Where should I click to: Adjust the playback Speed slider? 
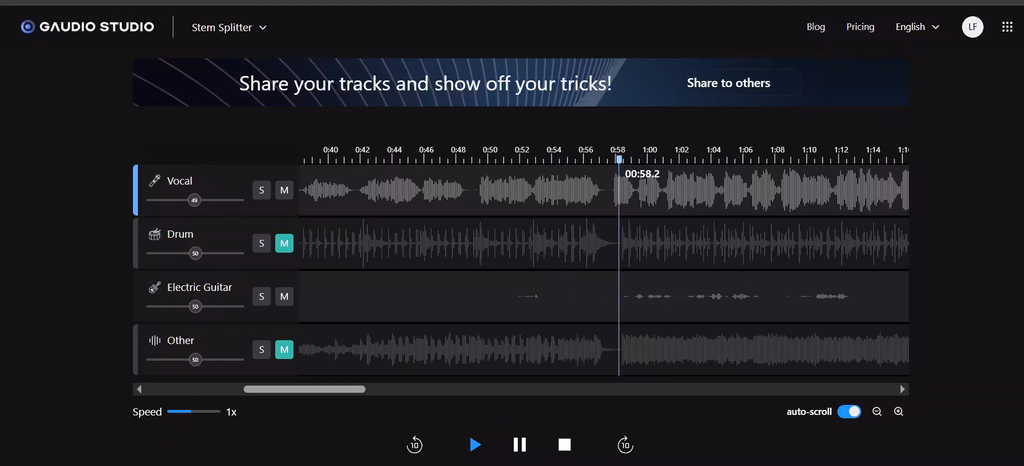click(193, 412)
